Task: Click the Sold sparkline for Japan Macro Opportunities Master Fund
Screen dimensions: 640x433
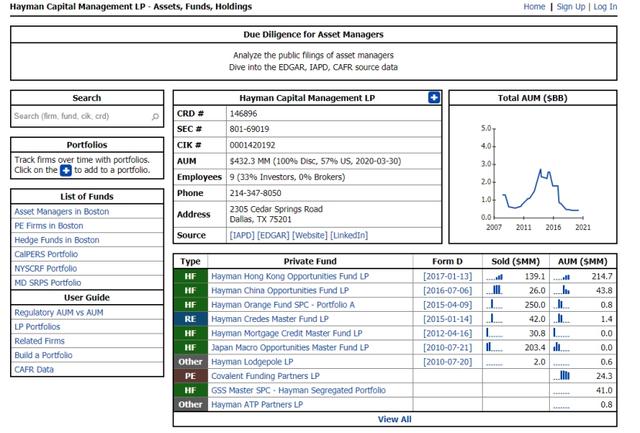Action: [x=494, y=347]
